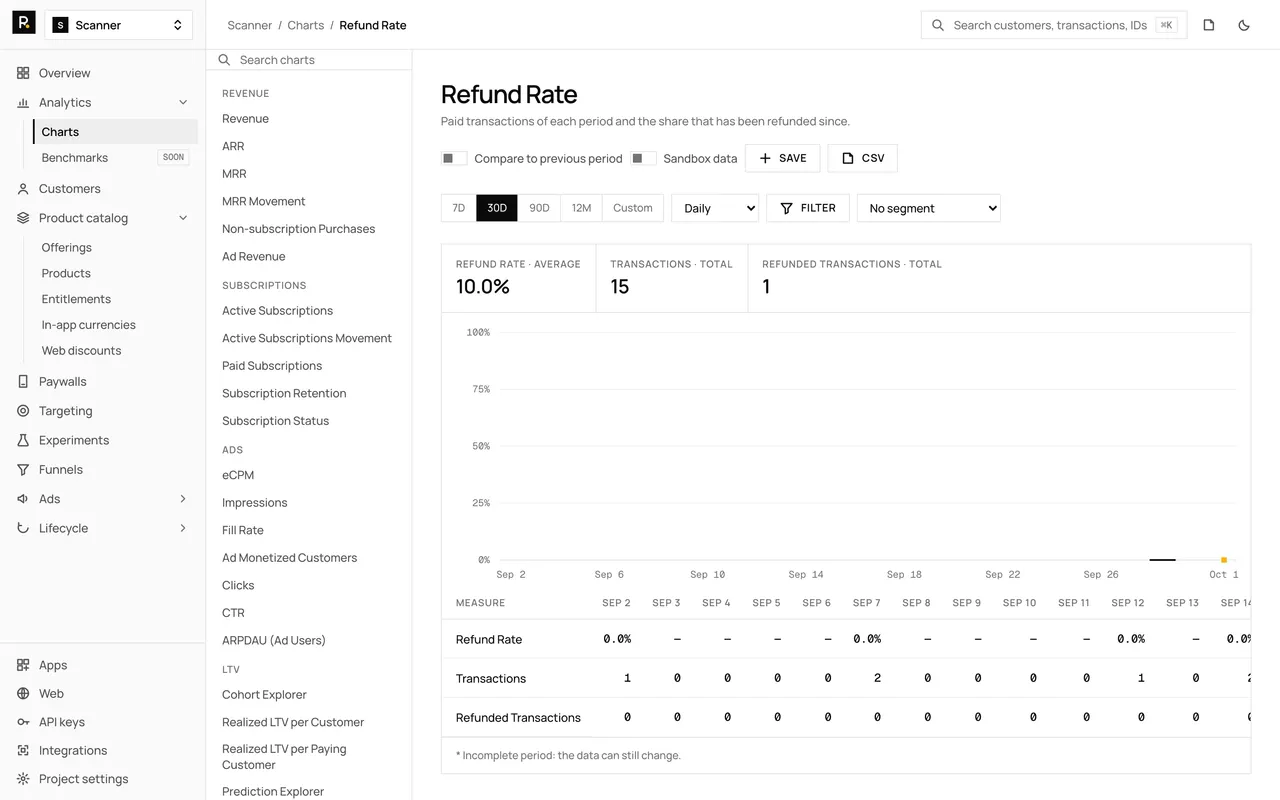This screenshot has width=1280, height=800.
Task: Click the Project settings gear icon
Action: click(x=23, y=779)
